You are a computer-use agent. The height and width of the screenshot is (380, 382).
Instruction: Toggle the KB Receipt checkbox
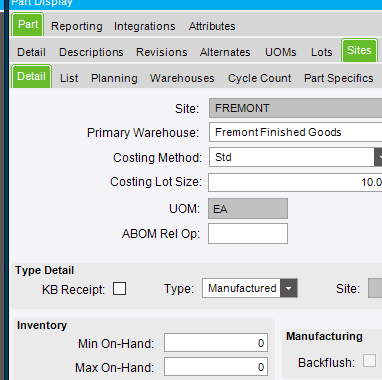point(119,289)
